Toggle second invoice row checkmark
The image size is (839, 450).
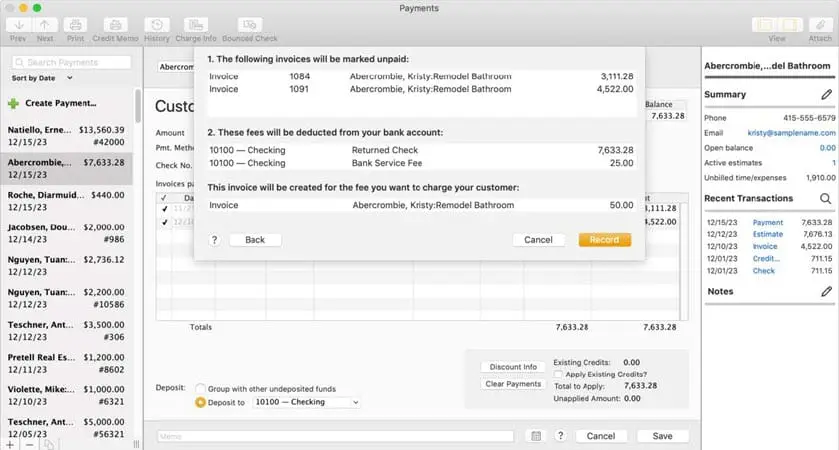[164, 222]
